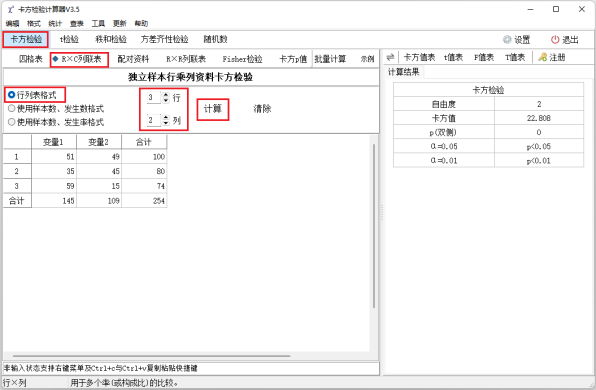Open the 卡方值表 reference table
Image resolution: width=596 pixels, height=390 pixels.
point(419,57)
